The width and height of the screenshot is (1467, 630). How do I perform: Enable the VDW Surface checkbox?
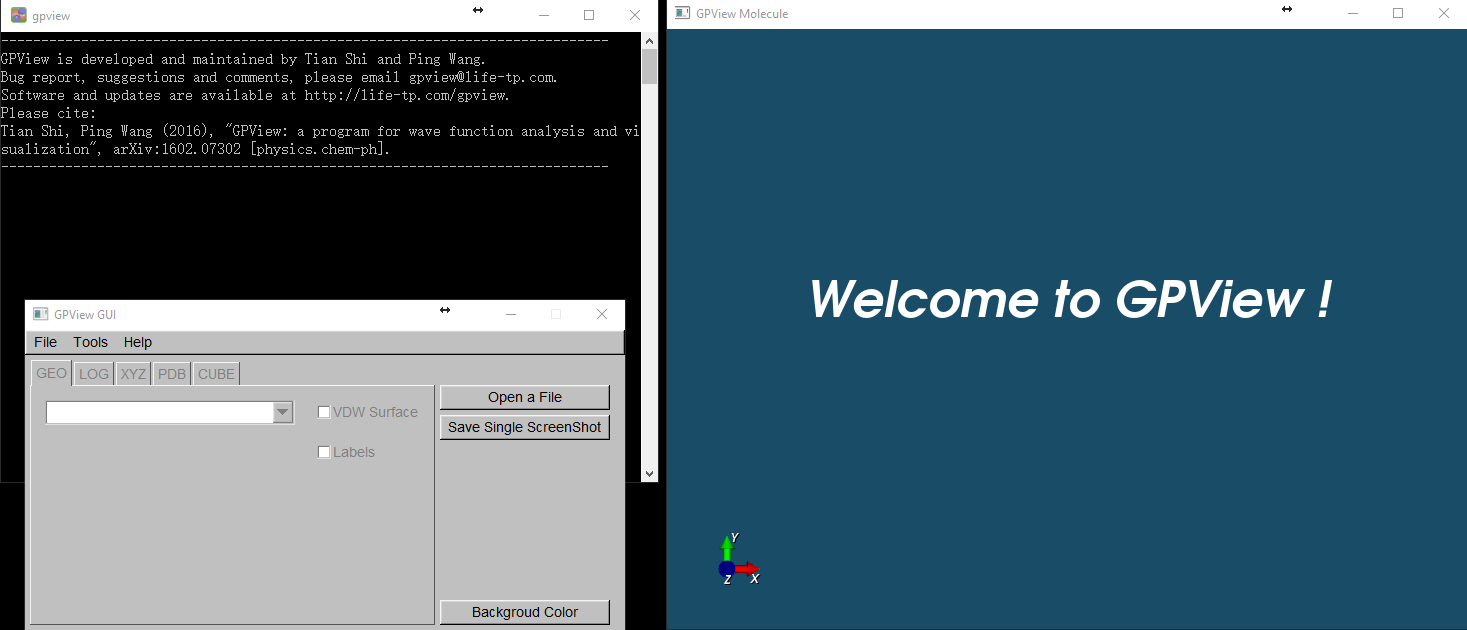[x=324, y=412]
